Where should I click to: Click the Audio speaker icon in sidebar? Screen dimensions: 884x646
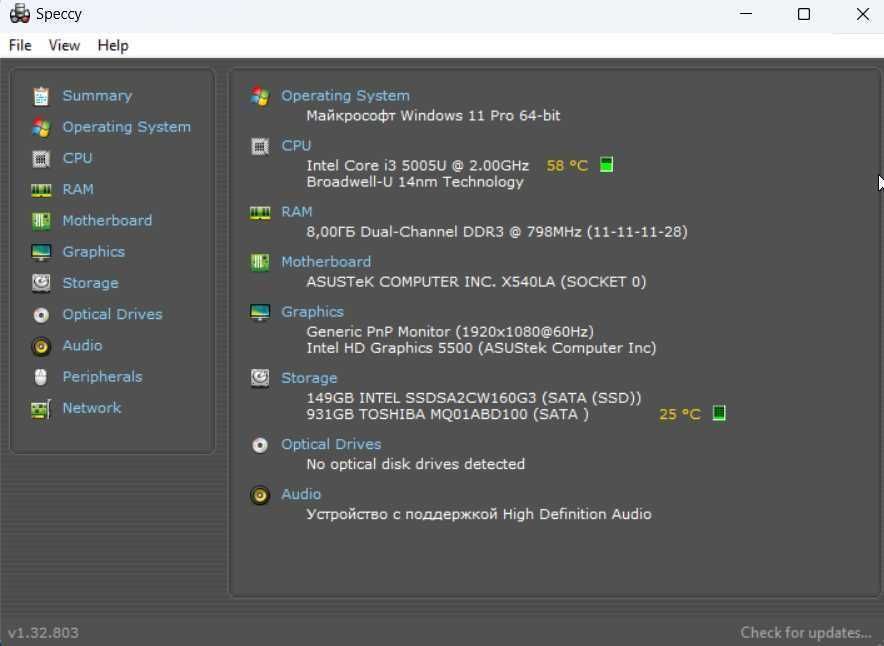point(41,346)
